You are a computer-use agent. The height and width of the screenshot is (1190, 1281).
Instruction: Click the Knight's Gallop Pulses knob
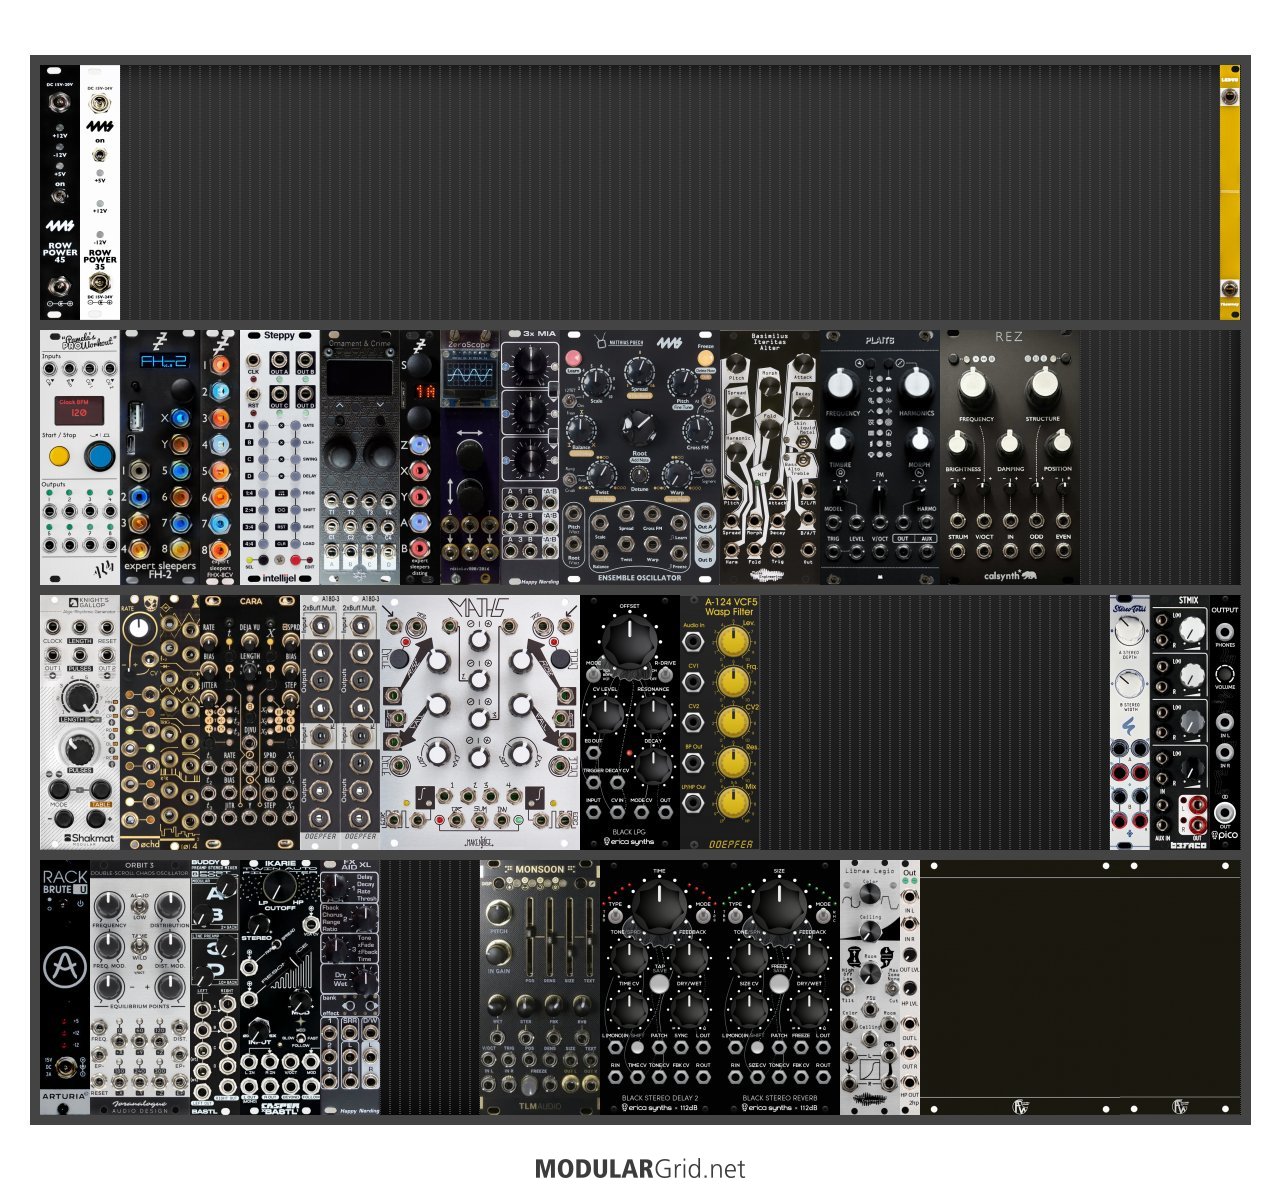[77, 749]
